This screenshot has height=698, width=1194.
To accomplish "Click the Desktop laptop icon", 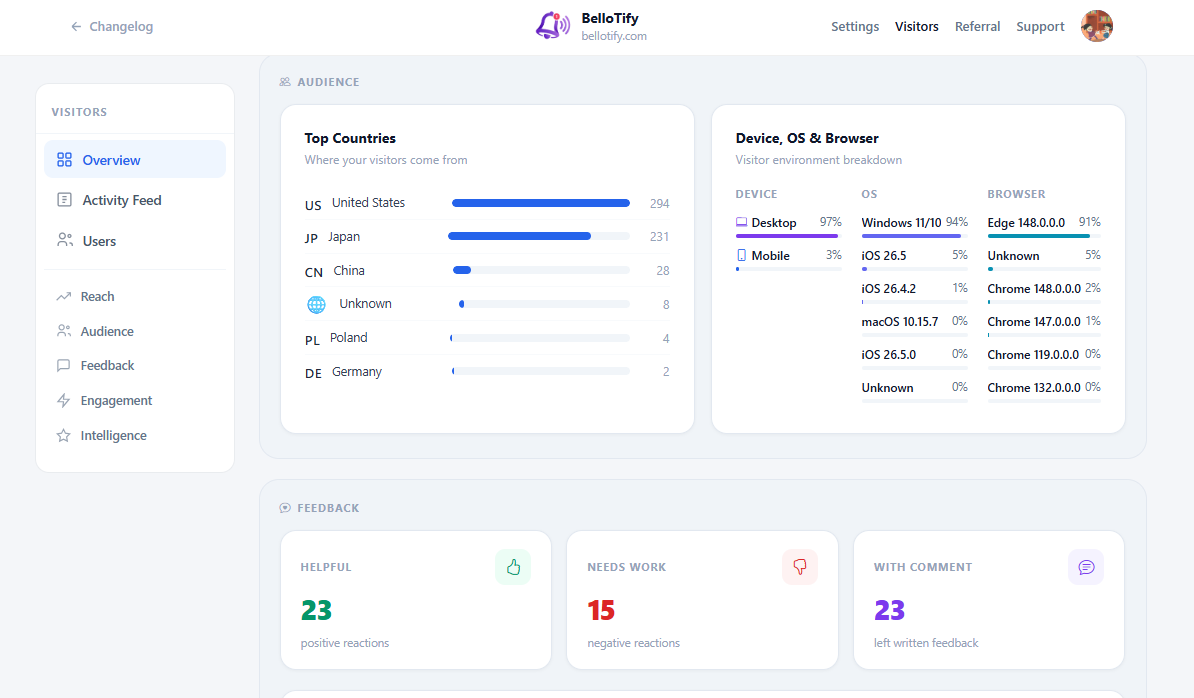I will coord(741,222).
